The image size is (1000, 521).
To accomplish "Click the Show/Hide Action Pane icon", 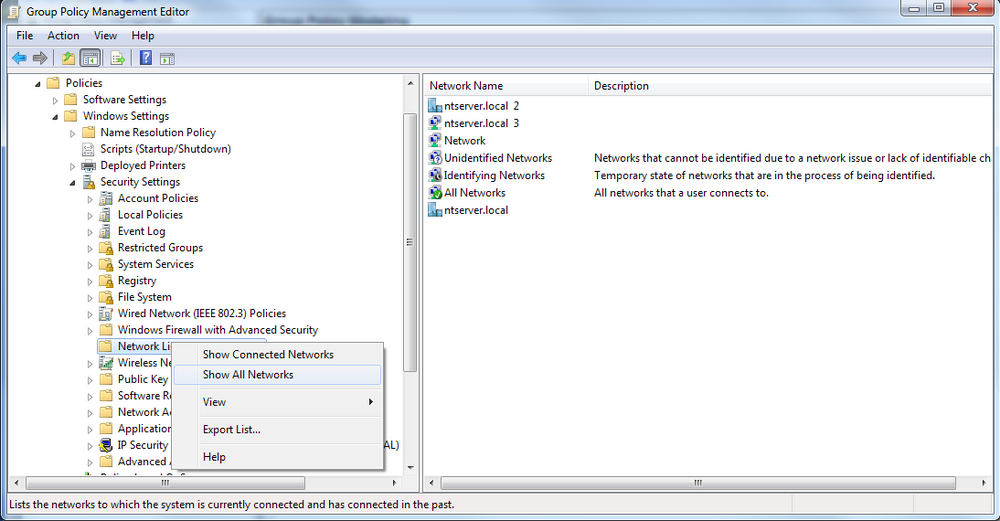I will click(167, 59).
